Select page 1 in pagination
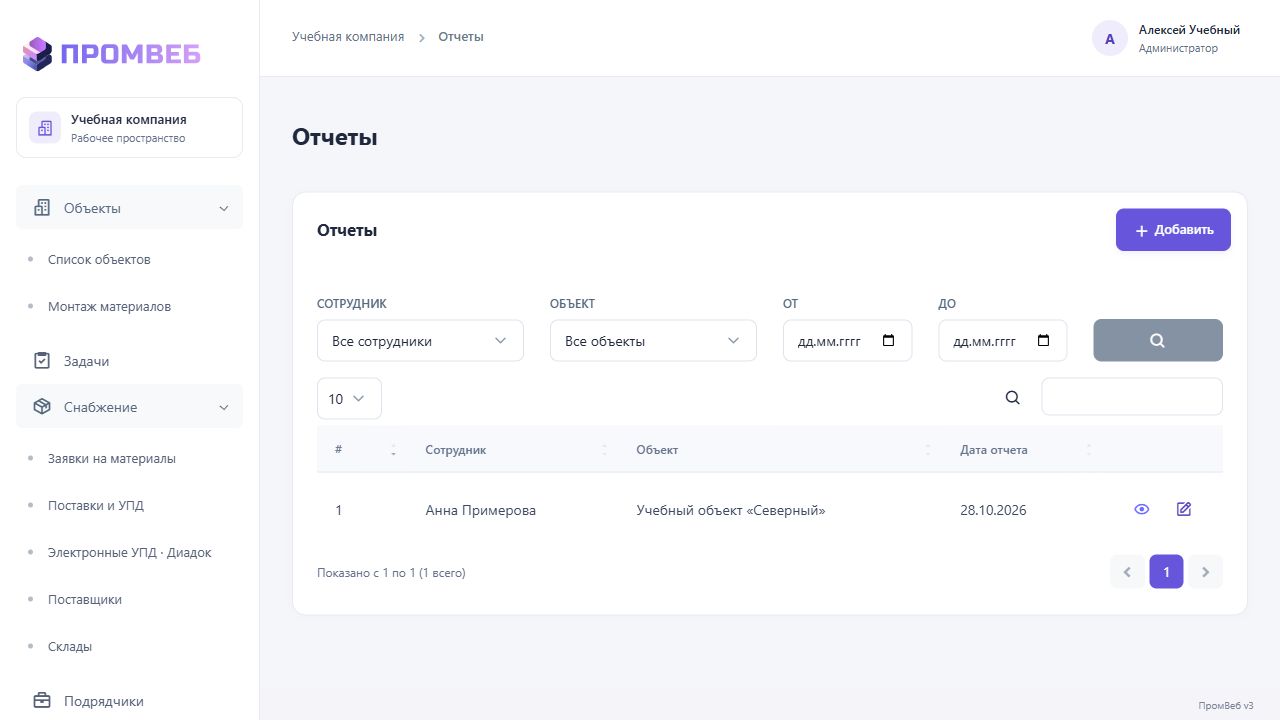 [x=1166, y=572]
